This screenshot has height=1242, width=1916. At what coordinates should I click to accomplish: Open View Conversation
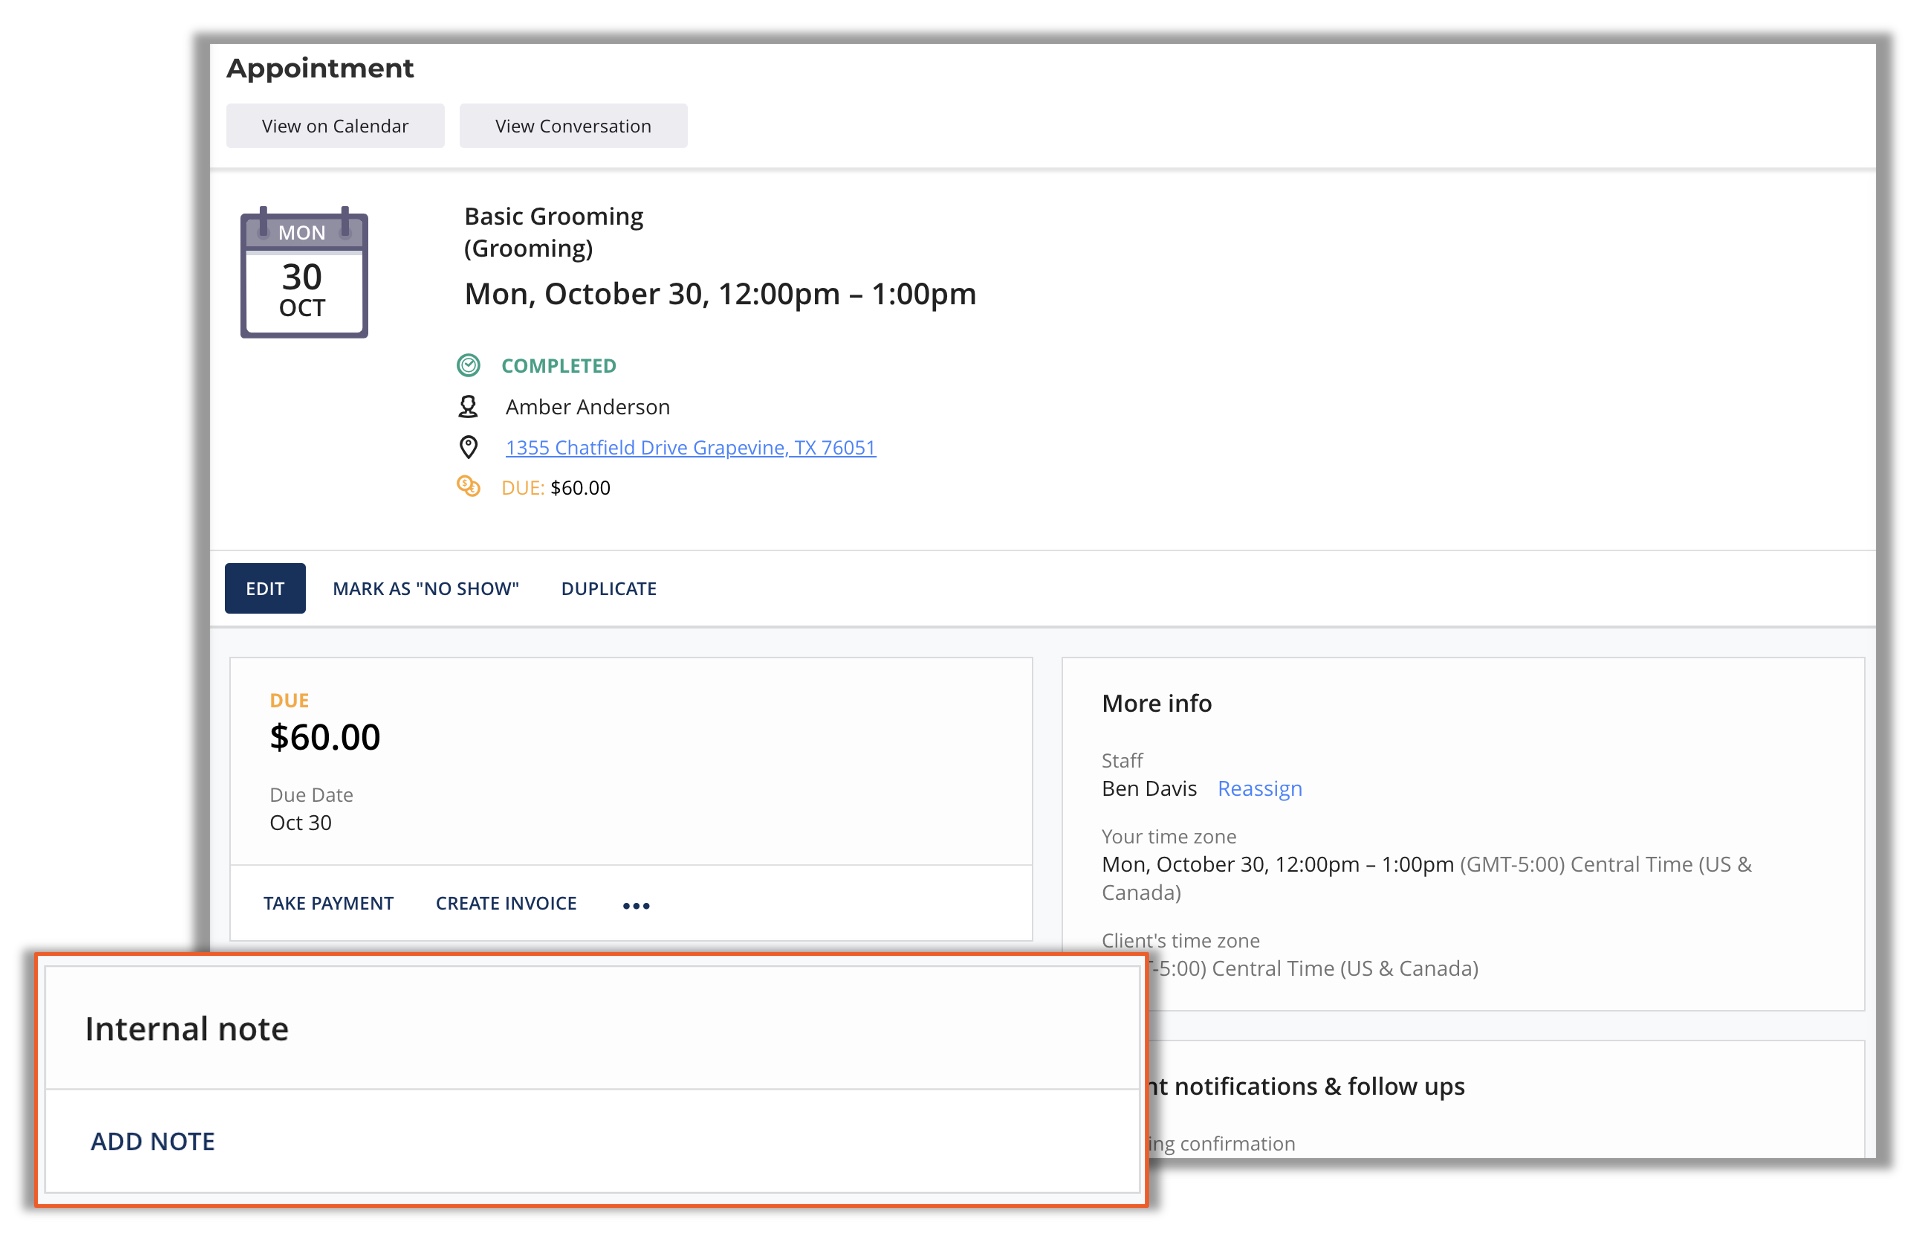click(573, 126)
